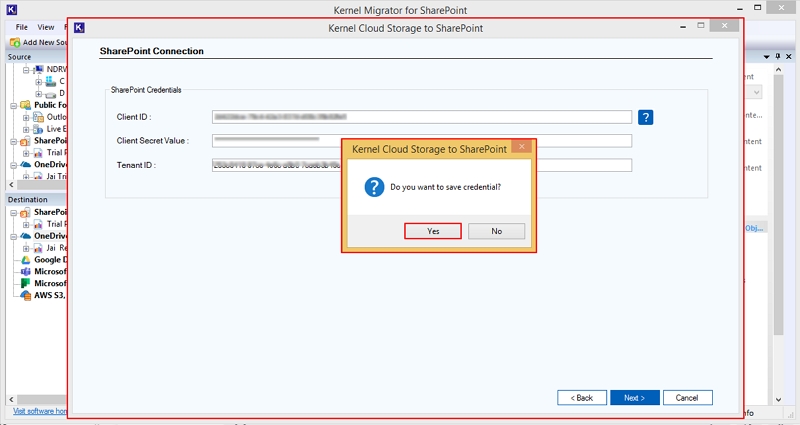Select SharePoint icon in Destination pane

click(x=26, y=212)
